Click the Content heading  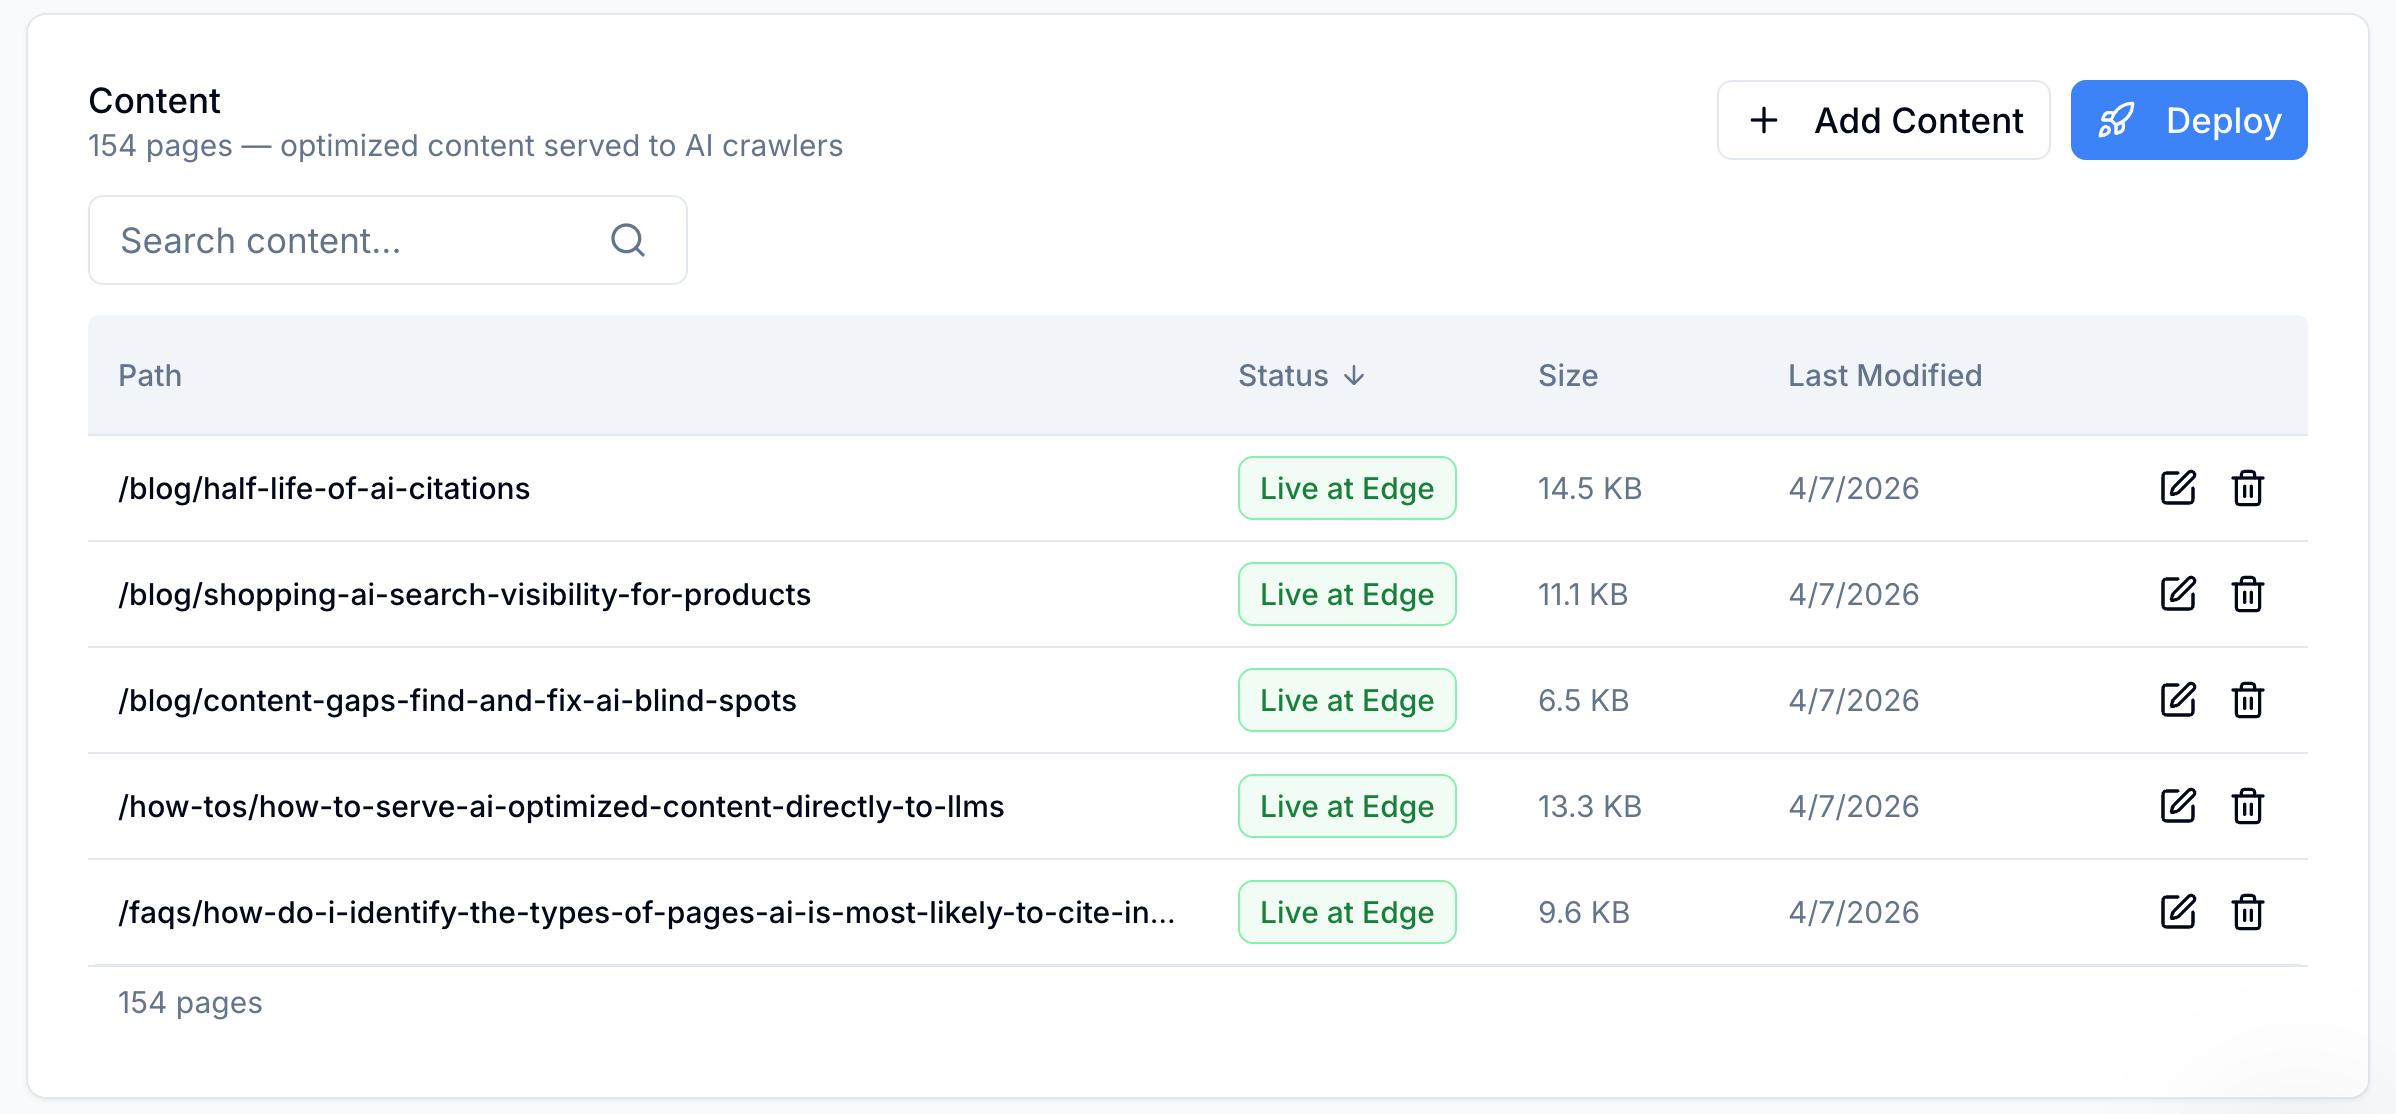154,101
